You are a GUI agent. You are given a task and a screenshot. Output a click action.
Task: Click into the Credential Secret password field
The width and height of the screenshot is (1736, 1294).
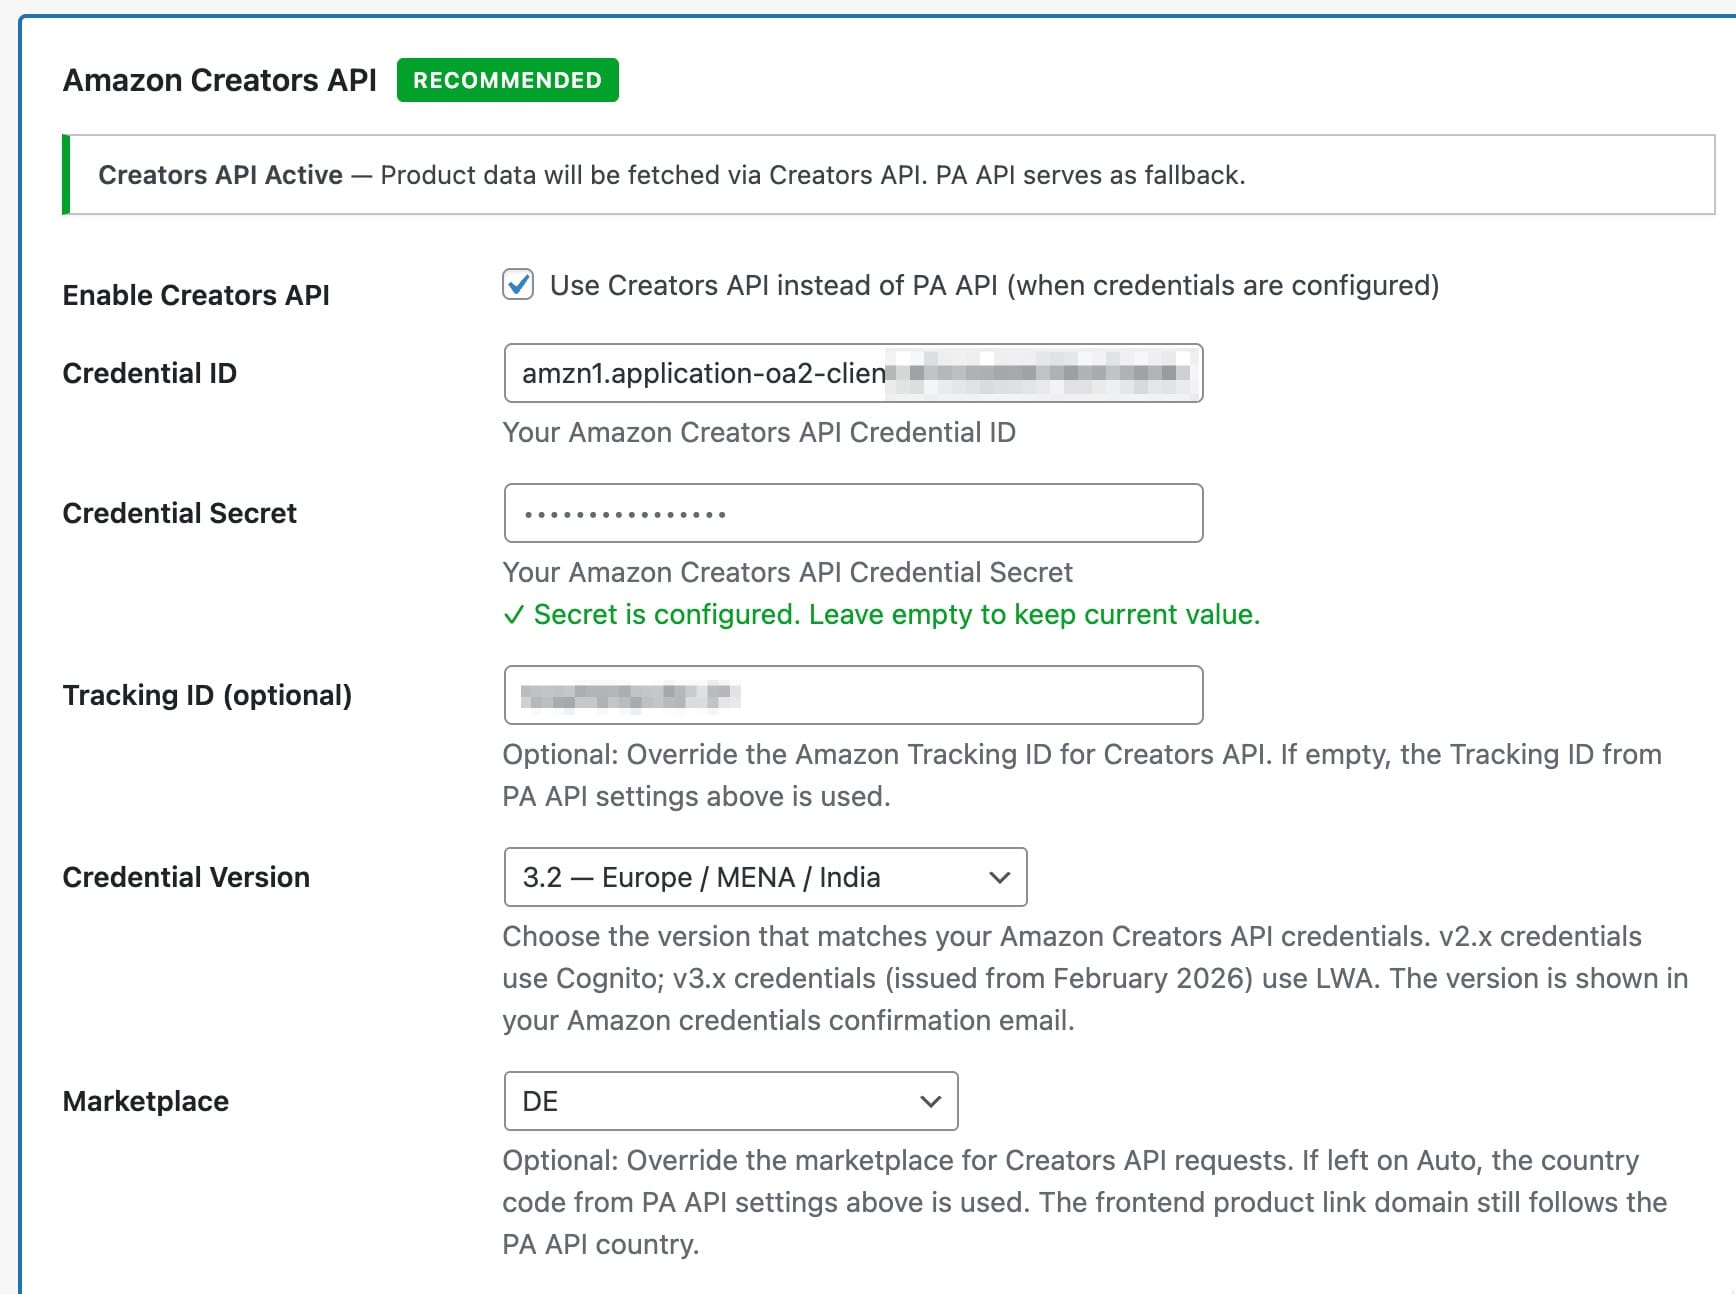(x=852, y=513)
